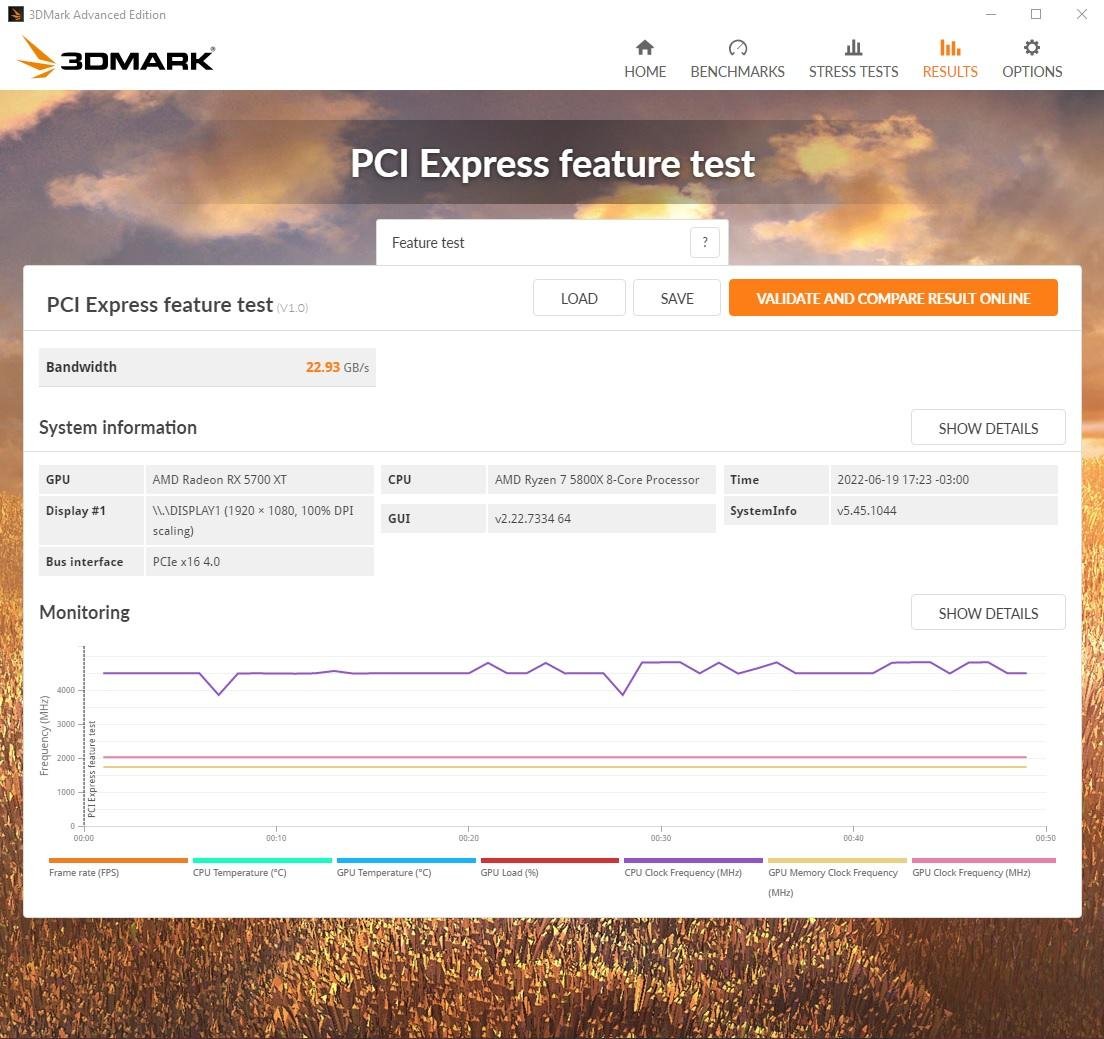Go to BENCHMARKS tab label
Image resolution: width=1104 pixels, height=1039 pixels.
pos(737,72)
